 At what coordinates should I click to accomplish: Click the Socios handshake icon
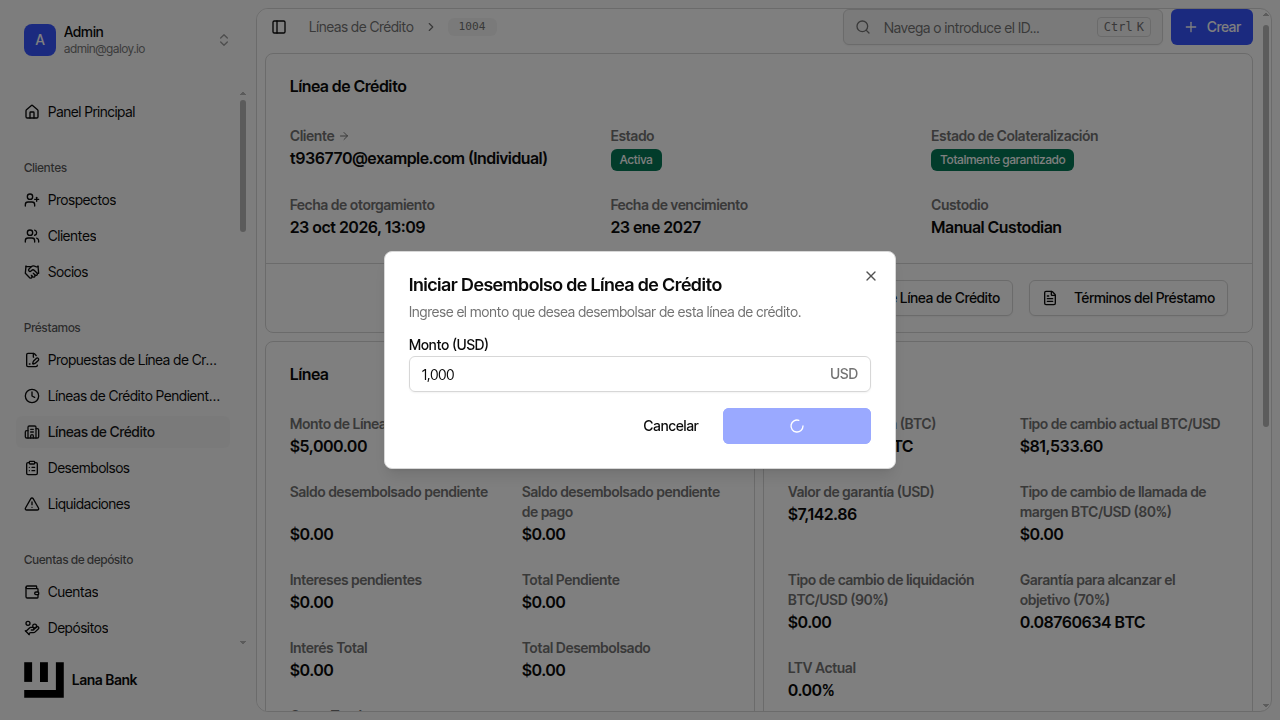pos(32,272)
